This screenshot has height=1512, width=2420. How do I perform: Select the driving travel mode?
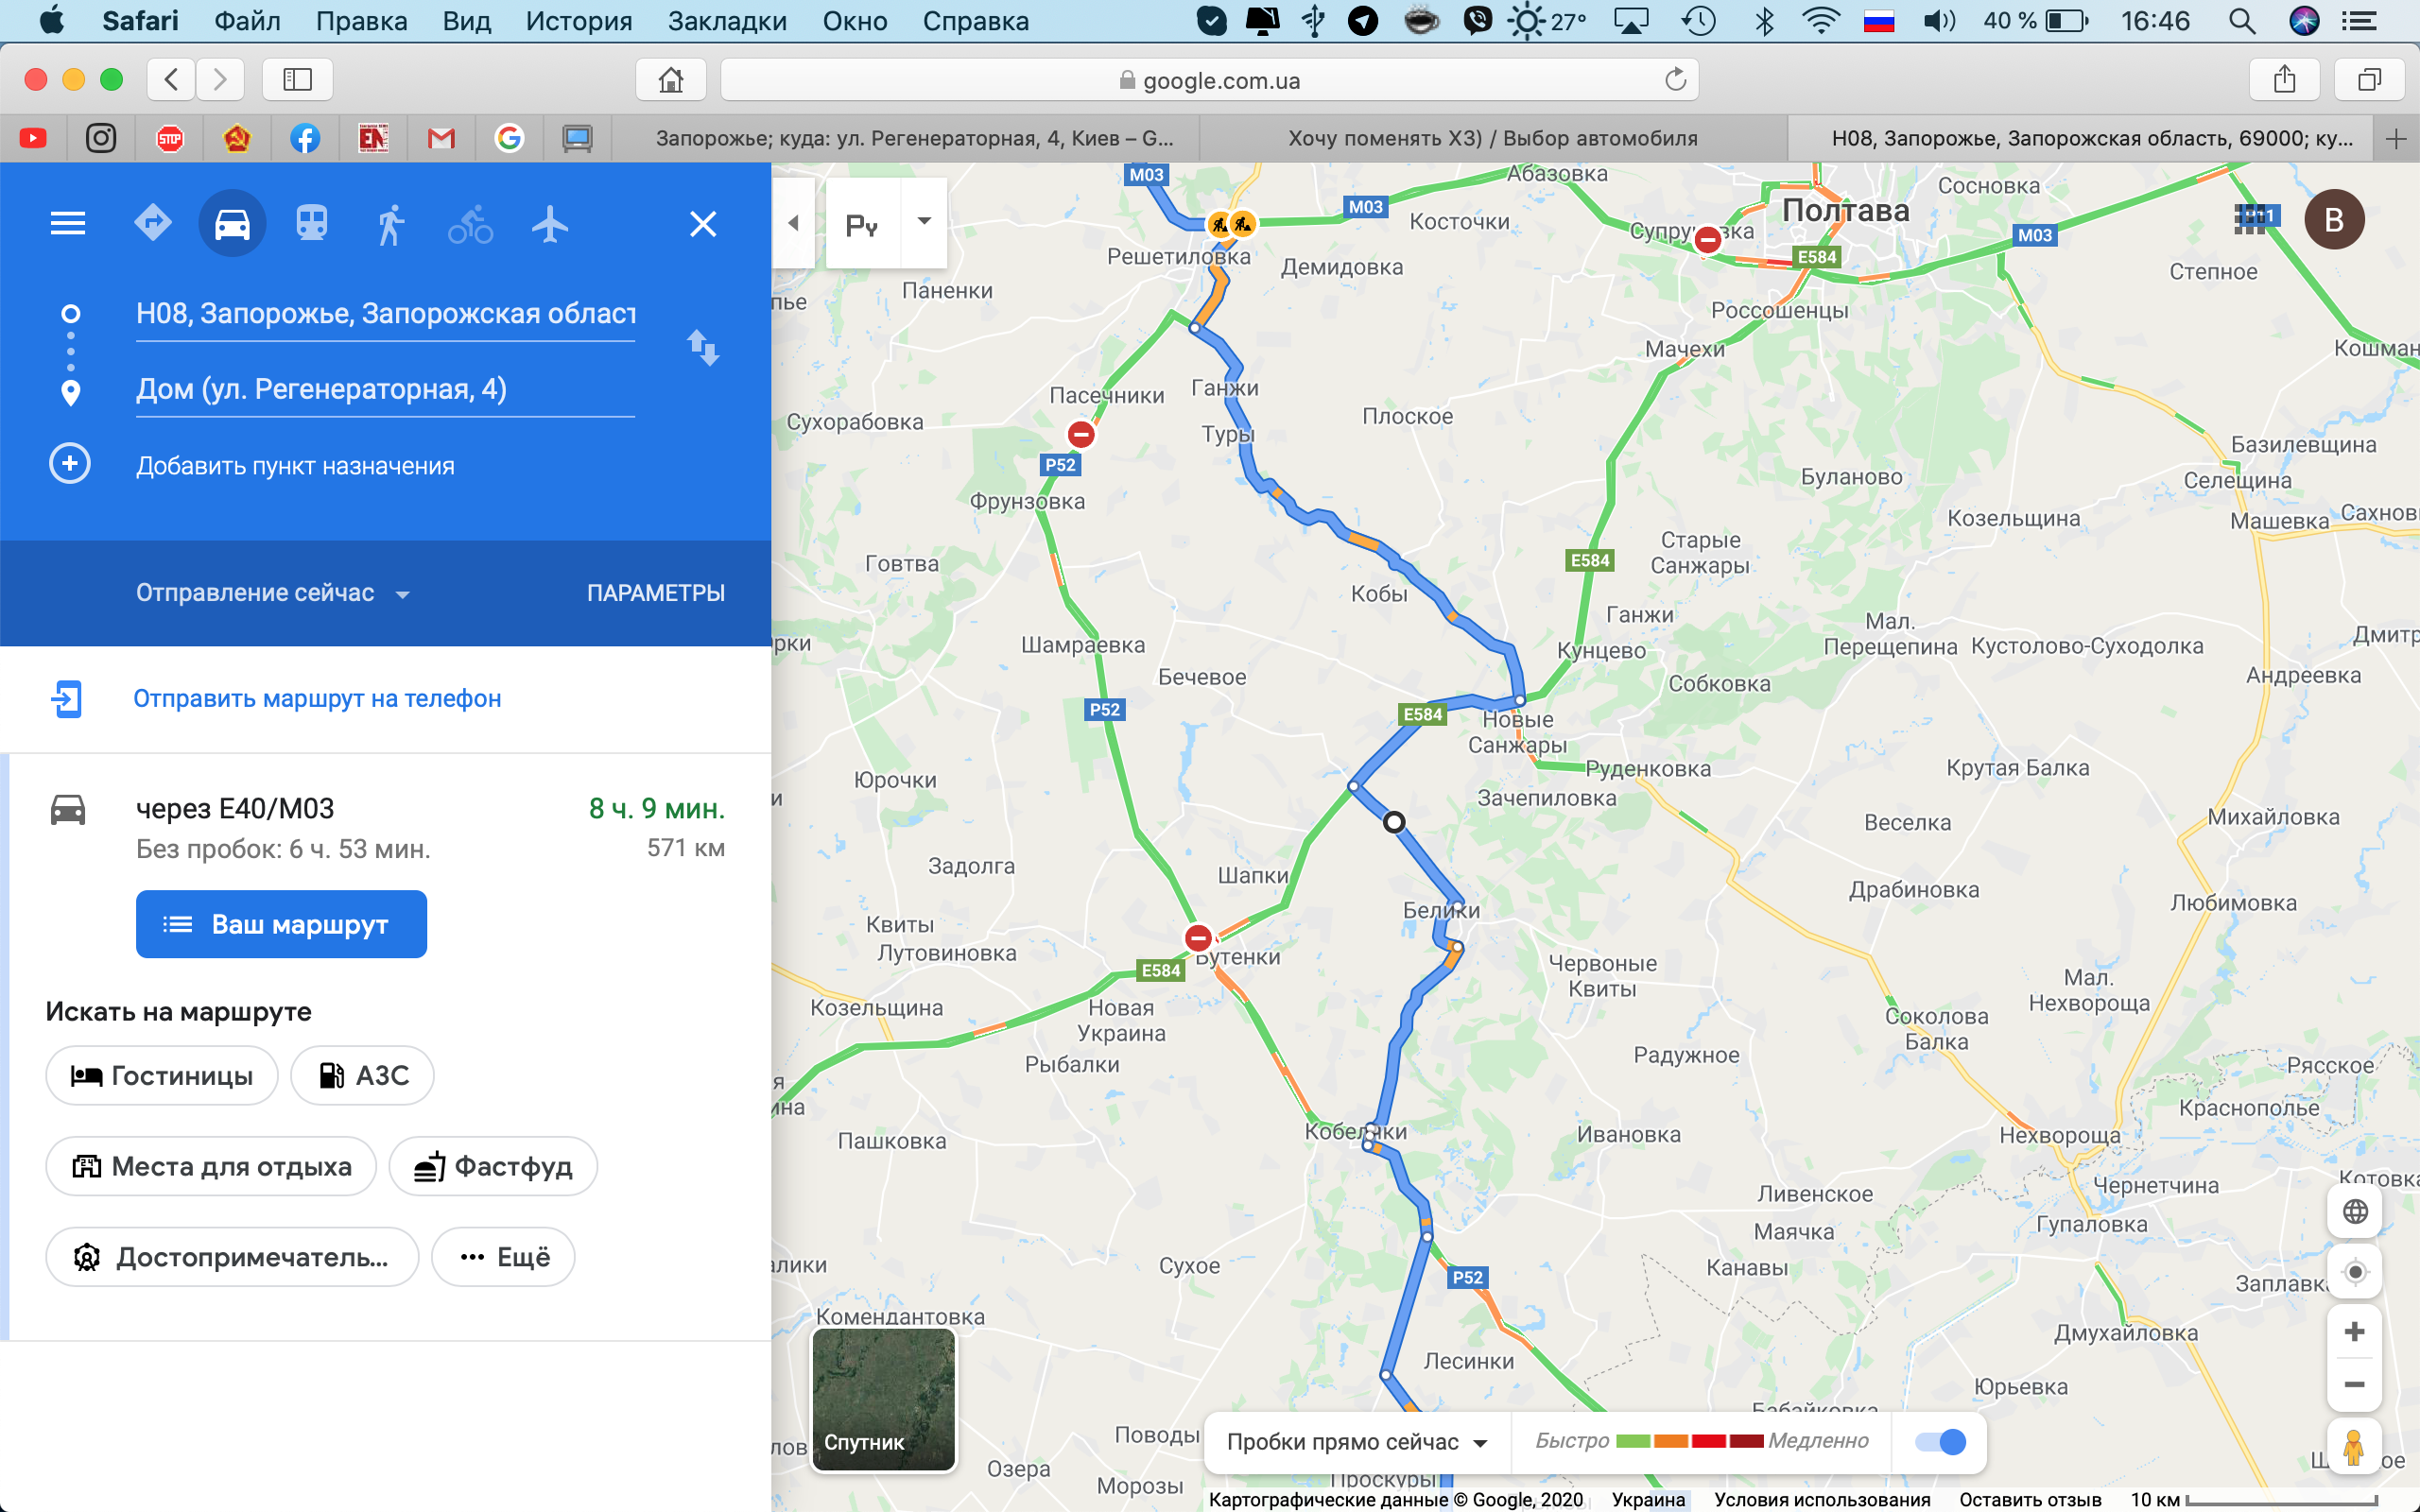coord(232,223)
